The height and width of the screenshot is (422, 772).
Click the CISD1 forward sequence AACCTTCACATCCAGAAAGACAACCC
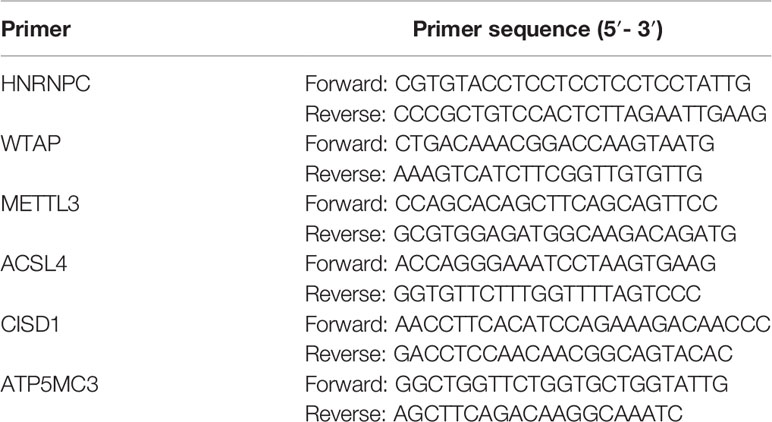tap(583, 324)
